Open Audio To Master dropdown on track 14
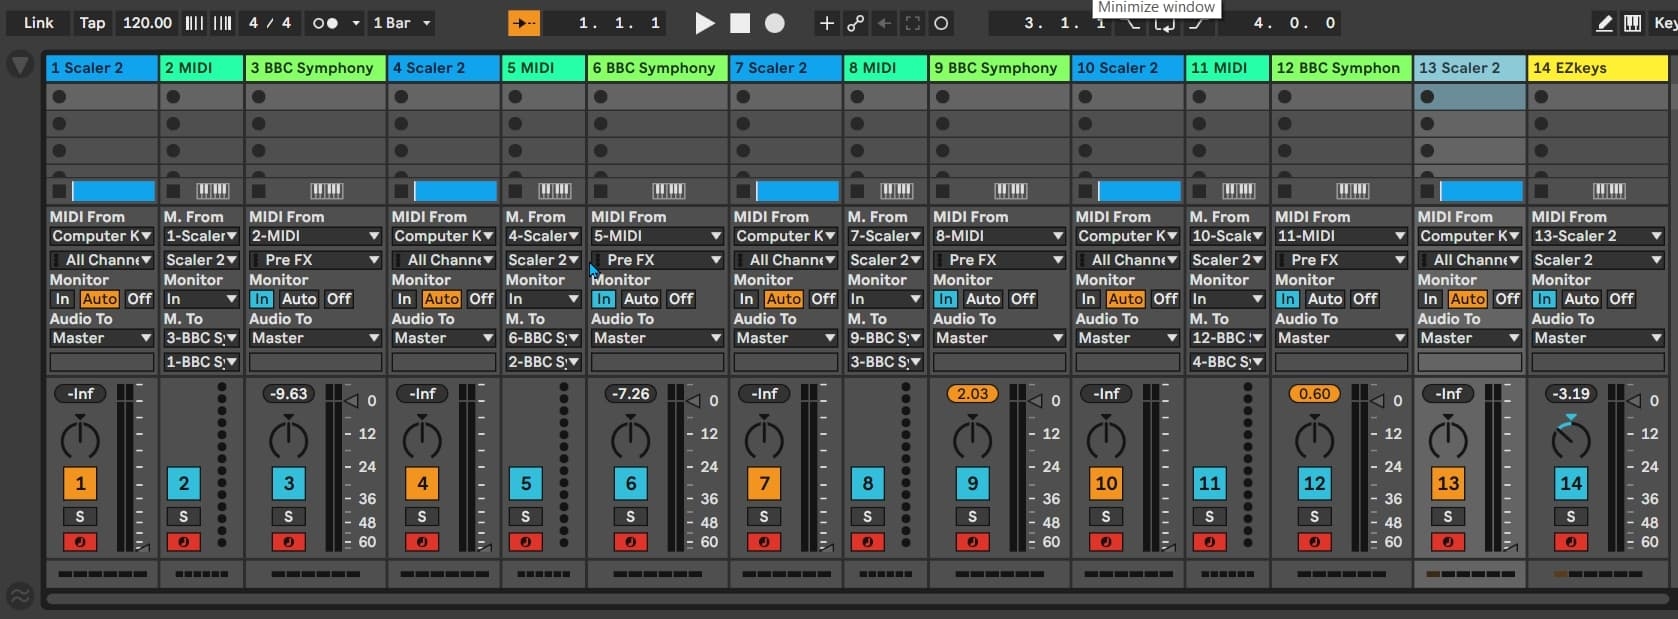The image size is (1678, 619). click(1597, 338)
